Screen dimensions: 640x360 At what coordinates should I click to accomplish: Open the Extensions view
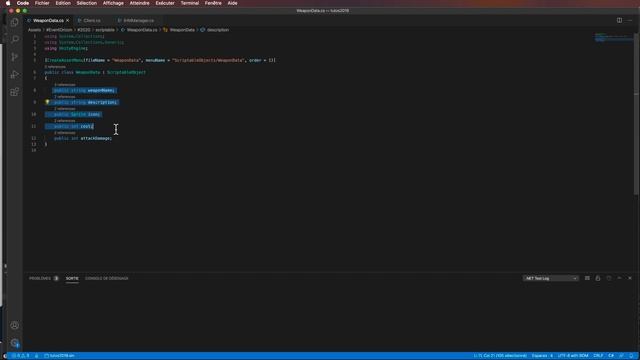pos(15,92)
